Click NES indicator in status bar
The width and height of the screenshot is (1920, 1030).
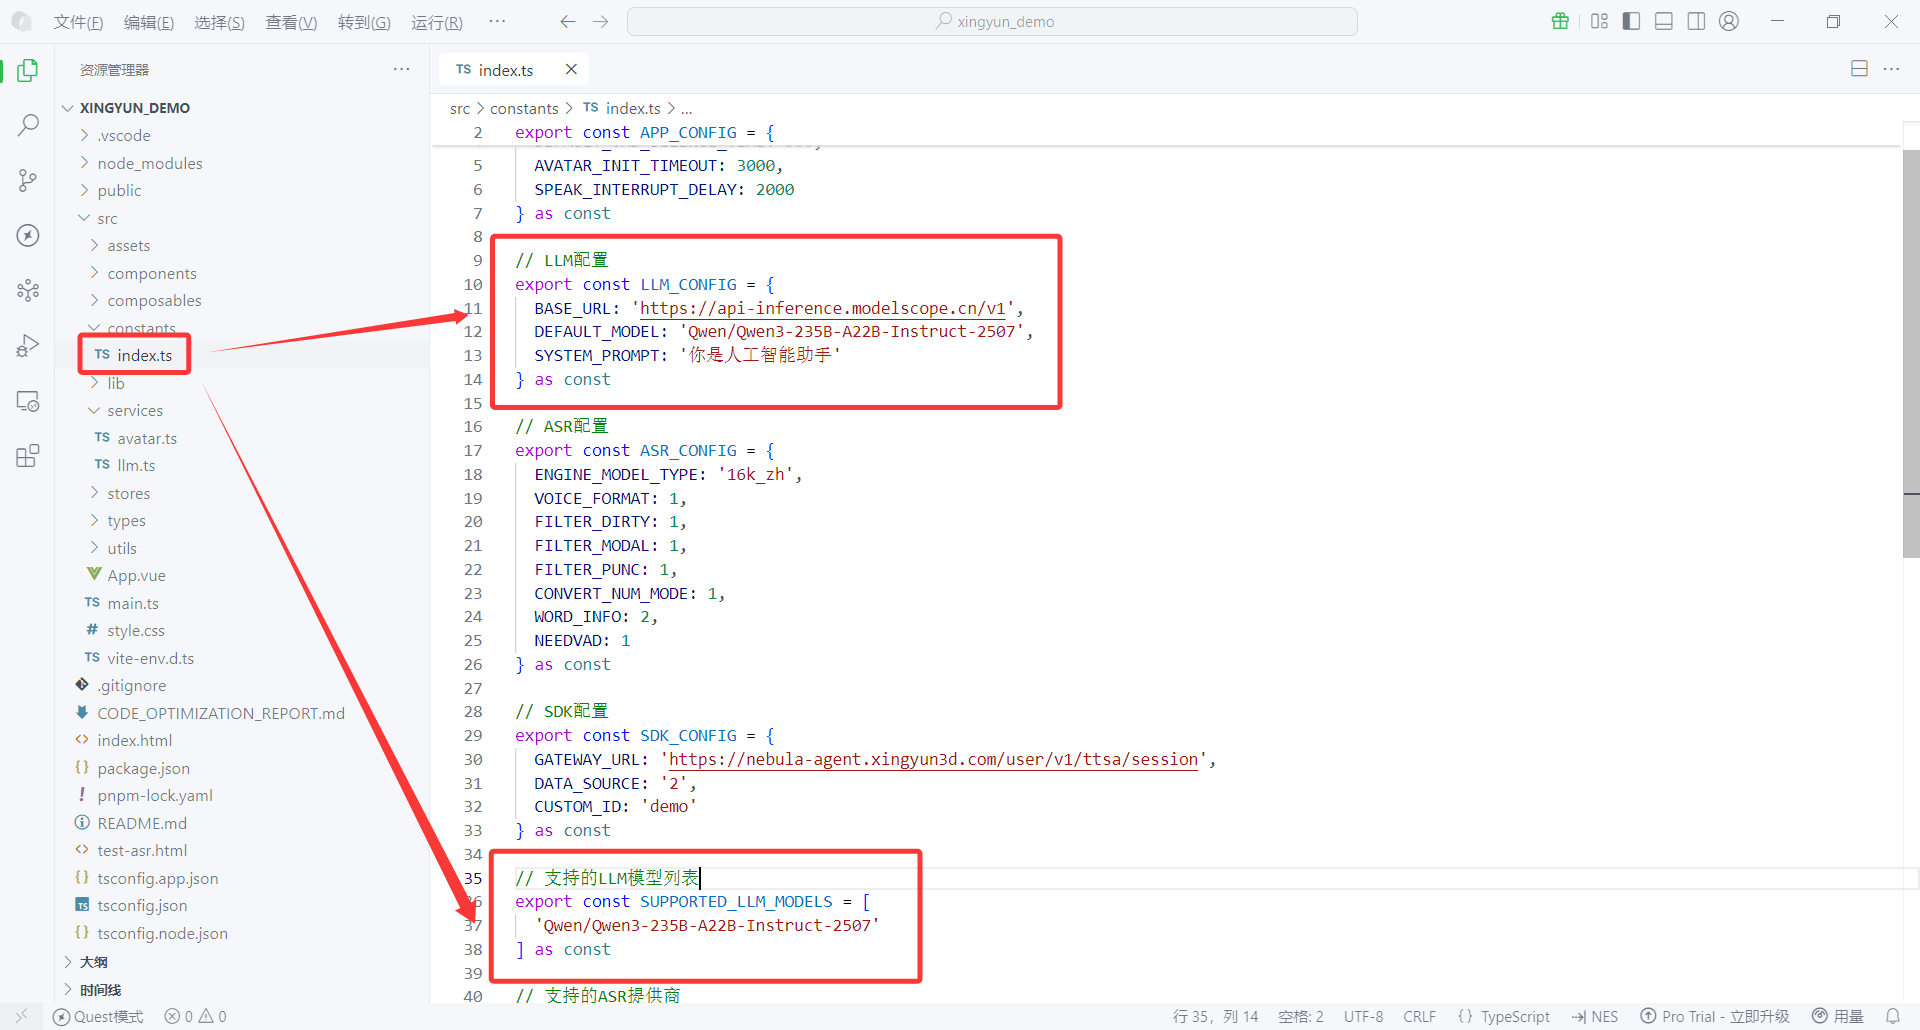[1594, 1016]
